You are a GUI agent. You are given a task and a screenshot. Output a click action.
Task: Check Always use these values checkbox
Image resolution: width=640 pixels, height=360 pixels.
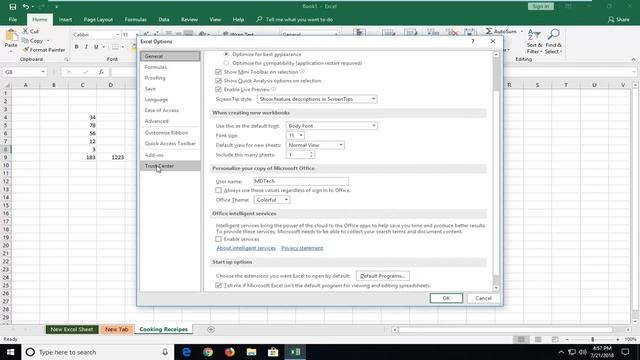pos(218,190)
